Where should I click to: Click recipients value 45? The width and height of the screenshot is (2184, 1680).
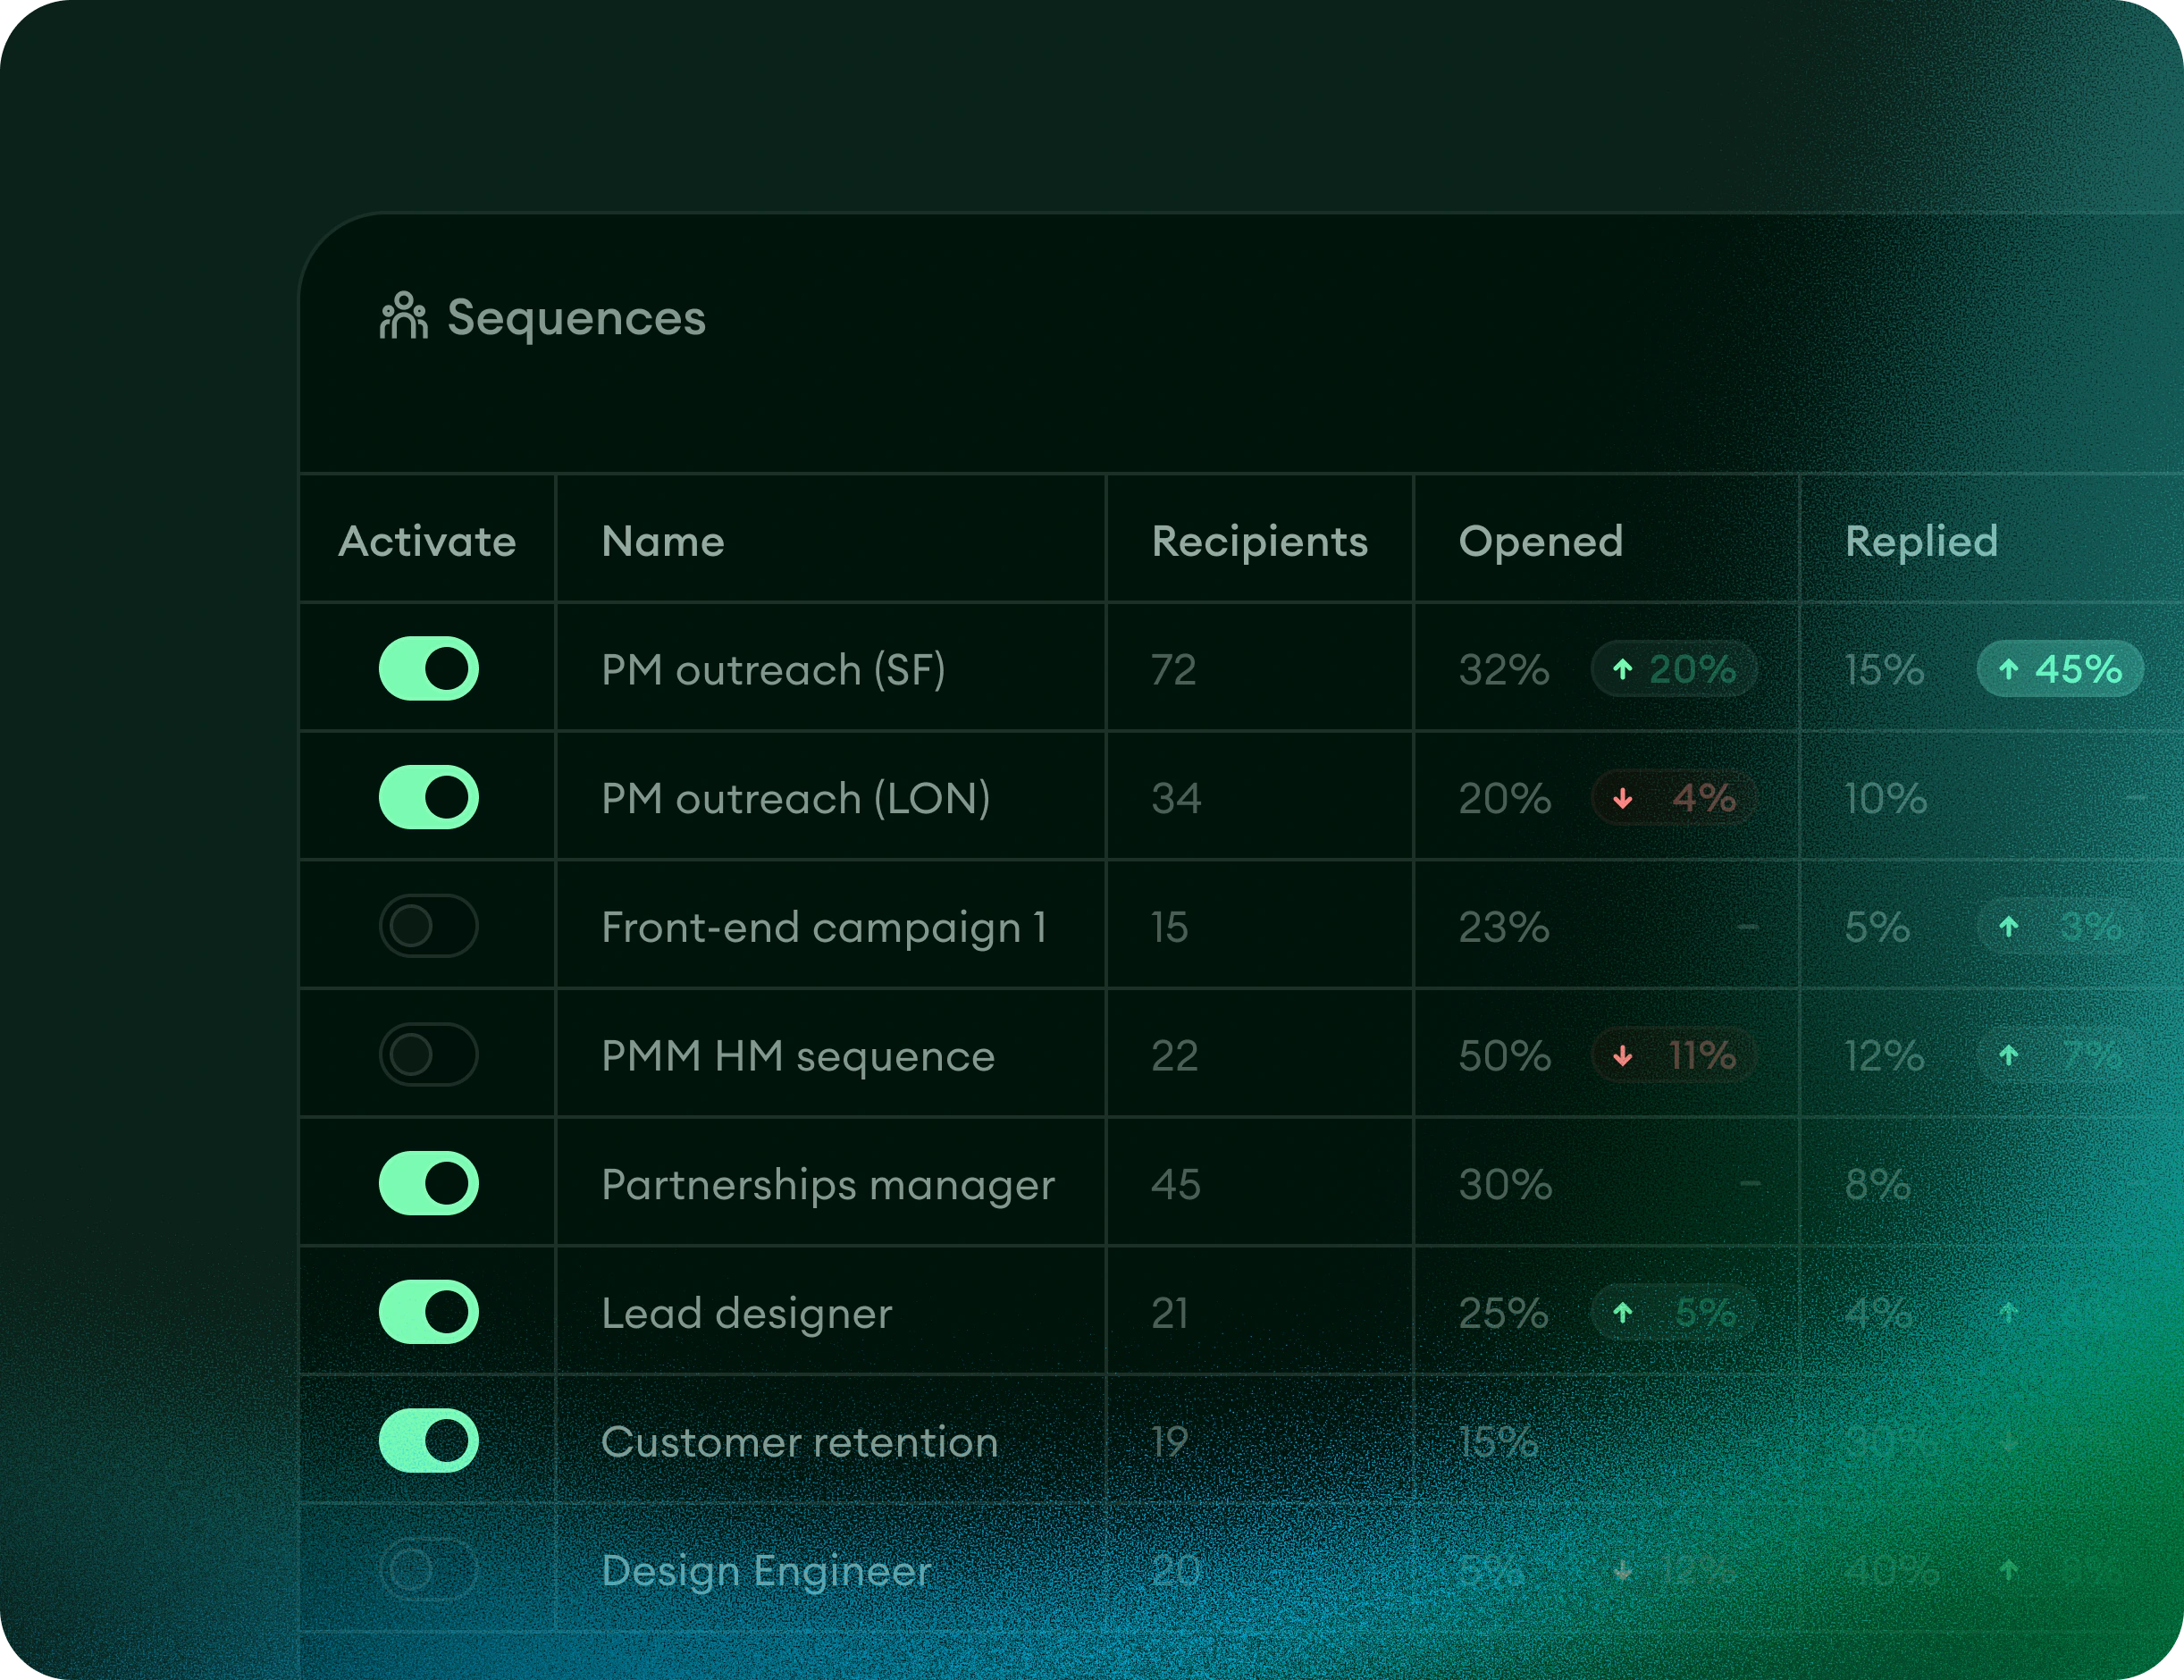click(x=1176, y=1184)
